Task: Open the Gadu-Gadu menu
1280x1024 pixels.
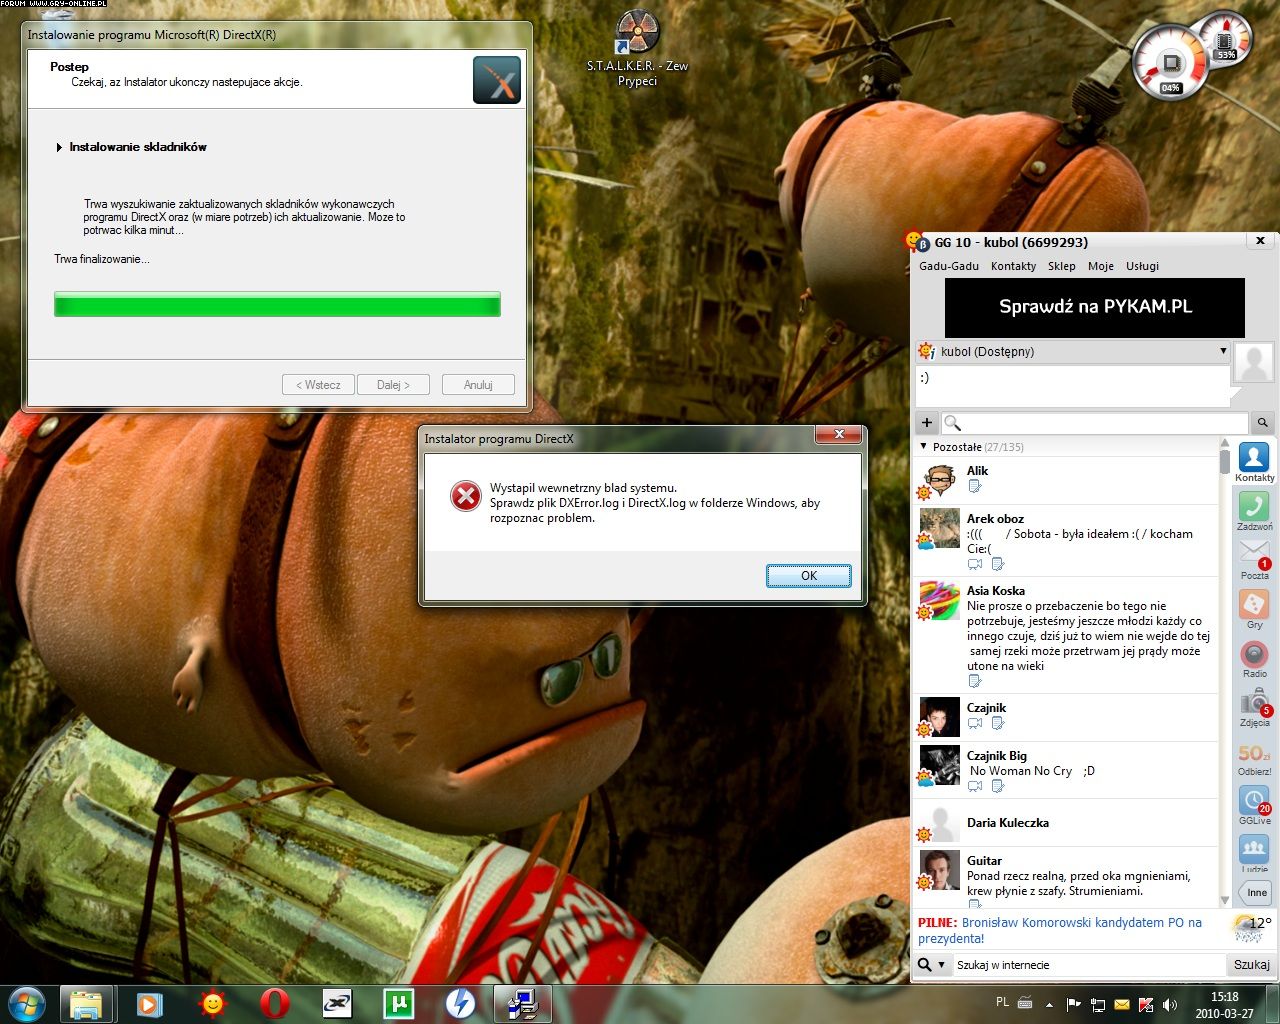Action: 949,266
